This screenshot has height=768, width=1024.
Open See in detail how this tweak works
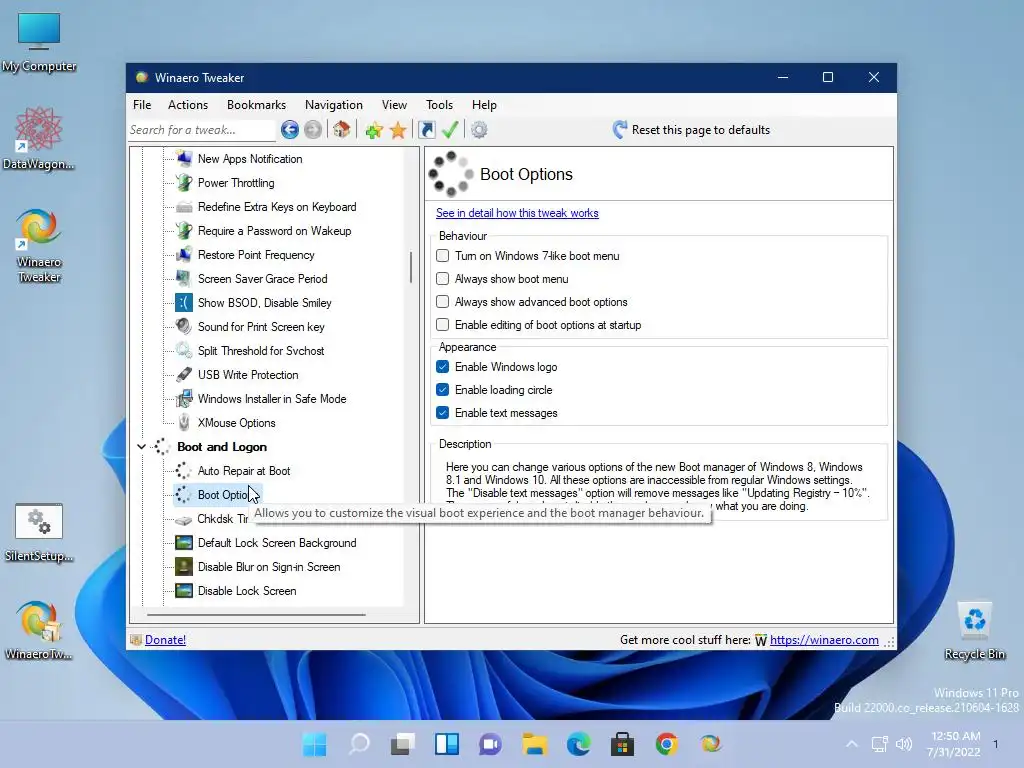[x=517, y=213]
